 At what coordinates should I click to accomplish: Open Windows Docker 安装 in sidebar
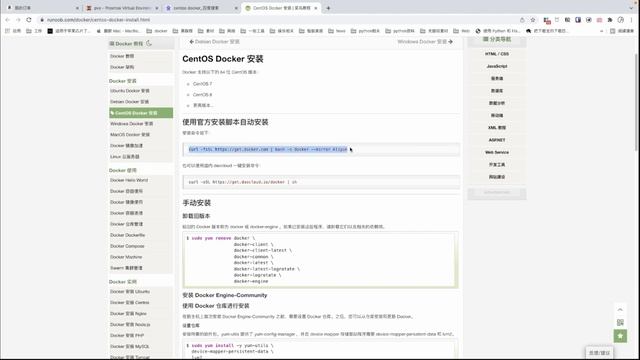click(x=131, y=124)
